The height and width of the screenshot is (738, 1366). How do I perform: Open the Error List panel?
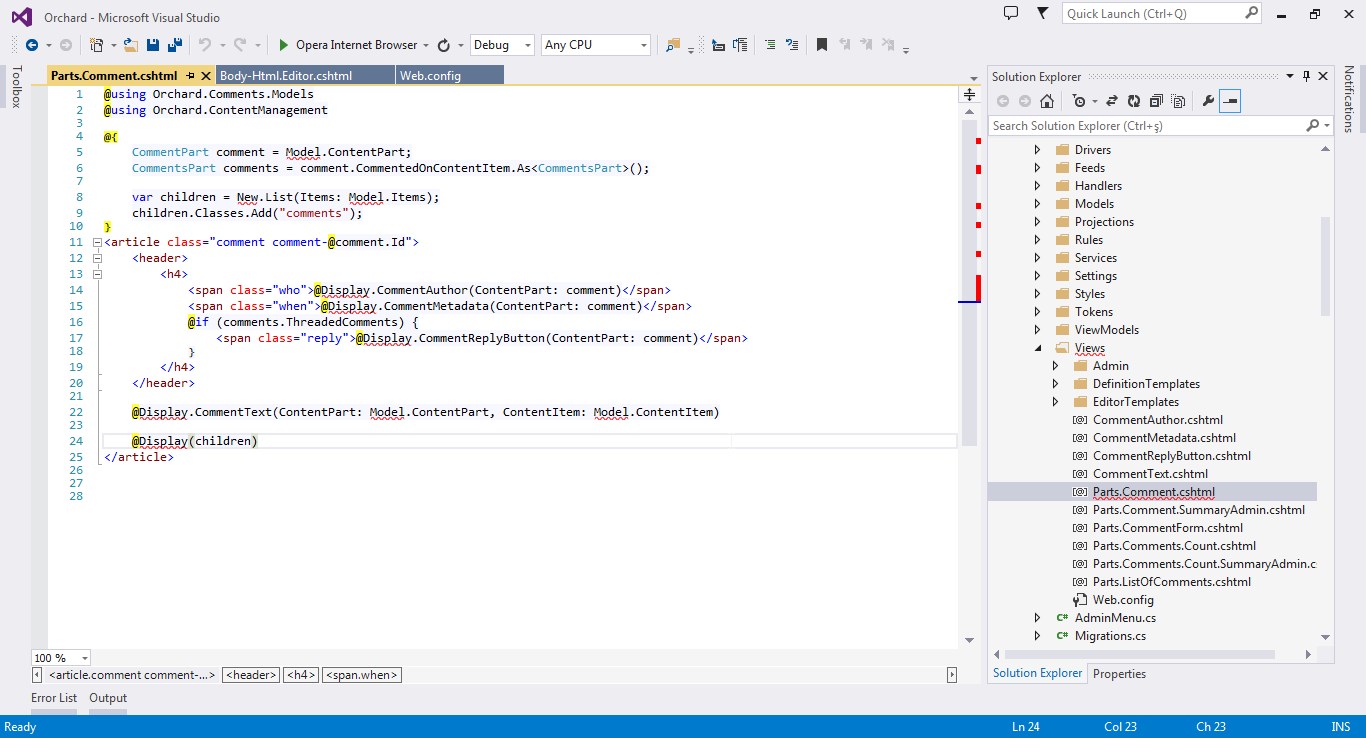pyautogui.click(x=54, y=698)
